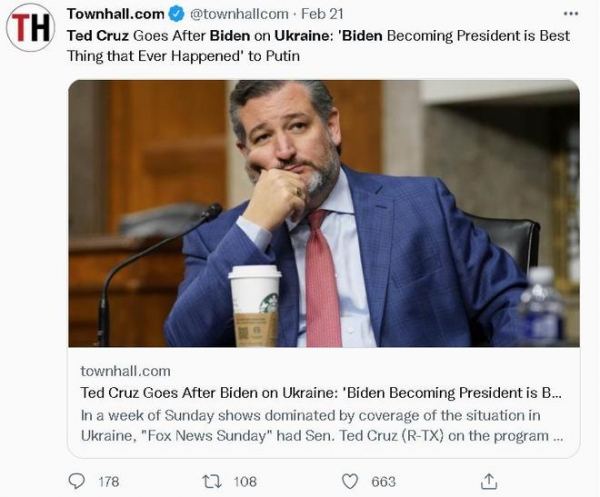600x497 pixels.
Task: Click the townhall.com domain in the card
Action: 125,370
